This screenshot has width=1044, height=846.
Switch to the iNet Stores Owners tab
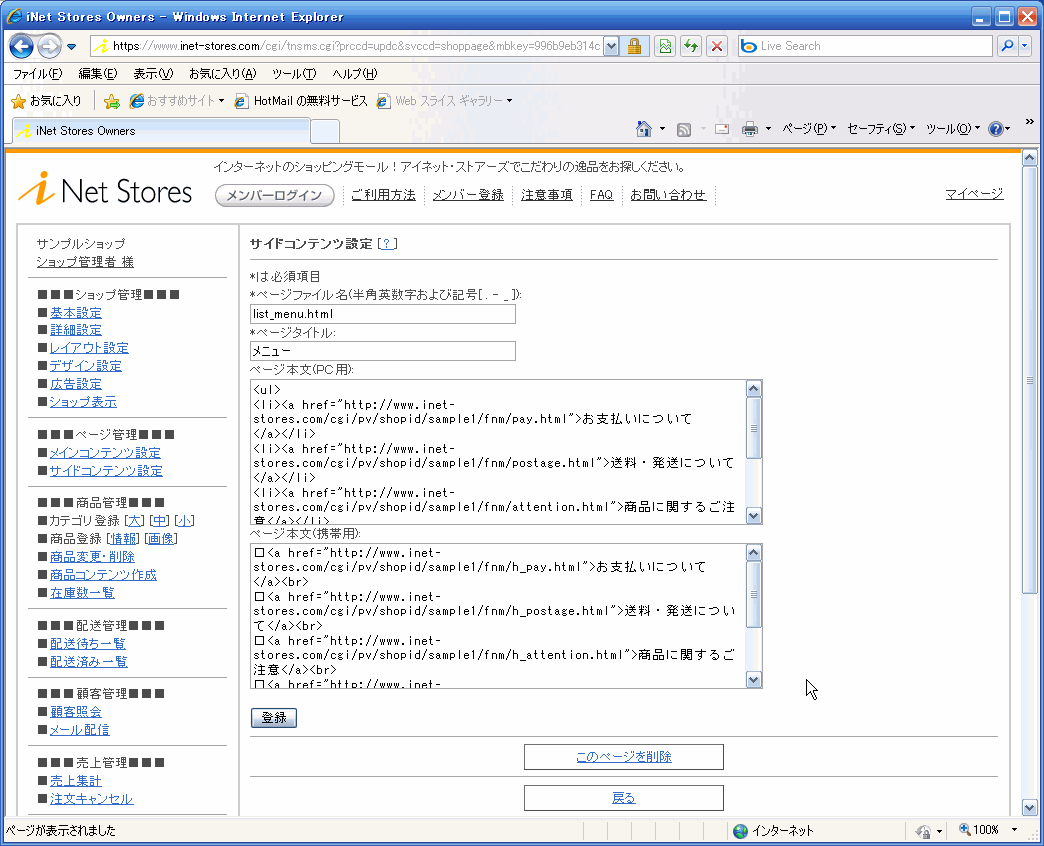160,131
